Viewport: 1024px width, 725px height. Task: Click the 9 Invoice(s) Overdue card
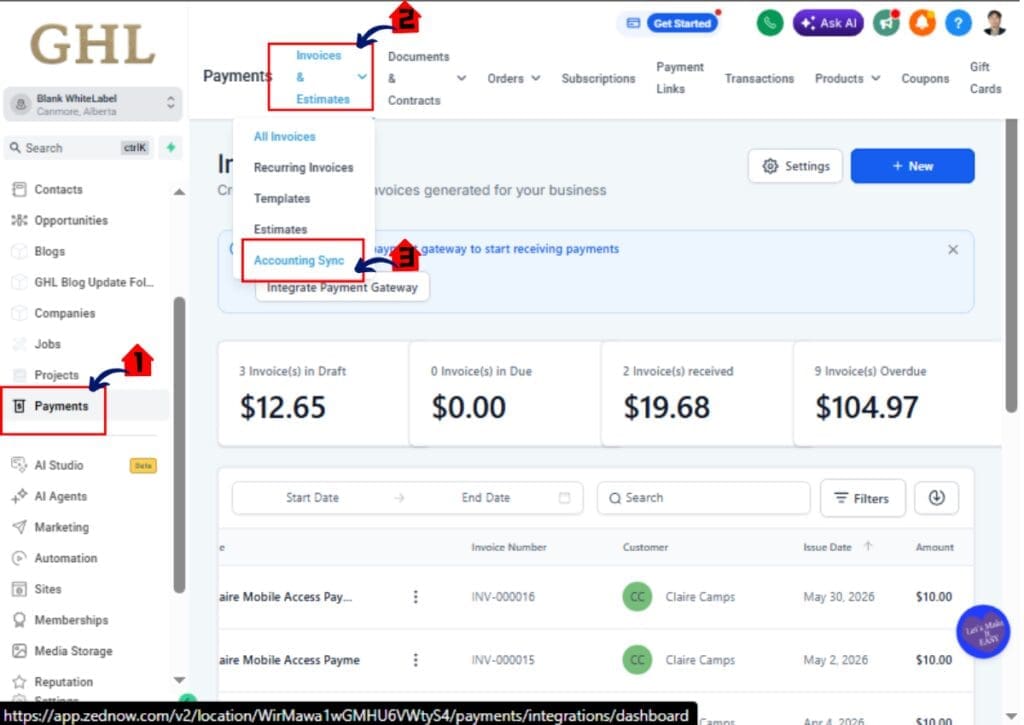pos(896,394)
